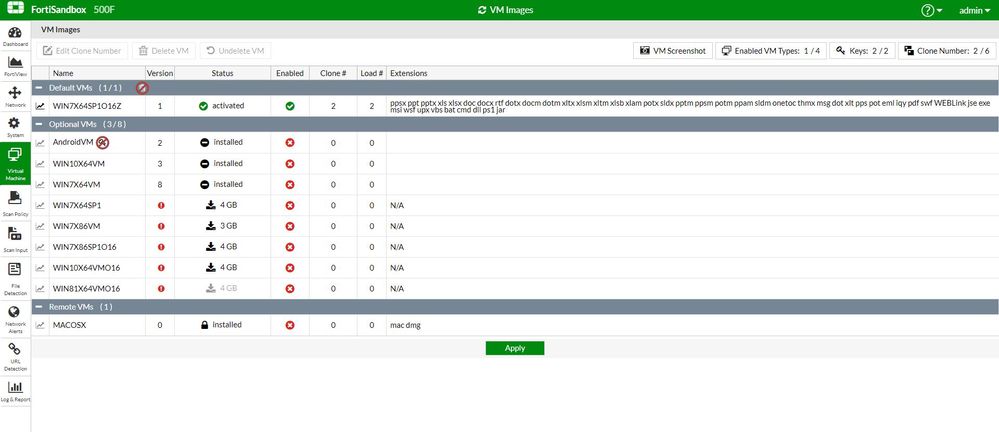Click the Keys 2/2 indicator
Image resolution: width=999 pixels, height=432 pixels.
click(x=862, y=51)
